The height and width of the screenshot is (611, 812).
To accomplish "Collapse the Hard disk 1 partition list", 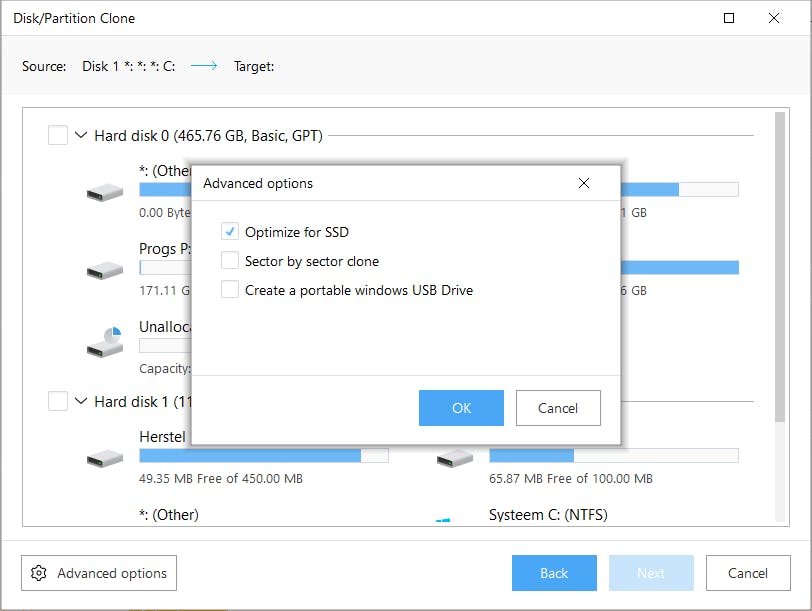I will (81, 401).
